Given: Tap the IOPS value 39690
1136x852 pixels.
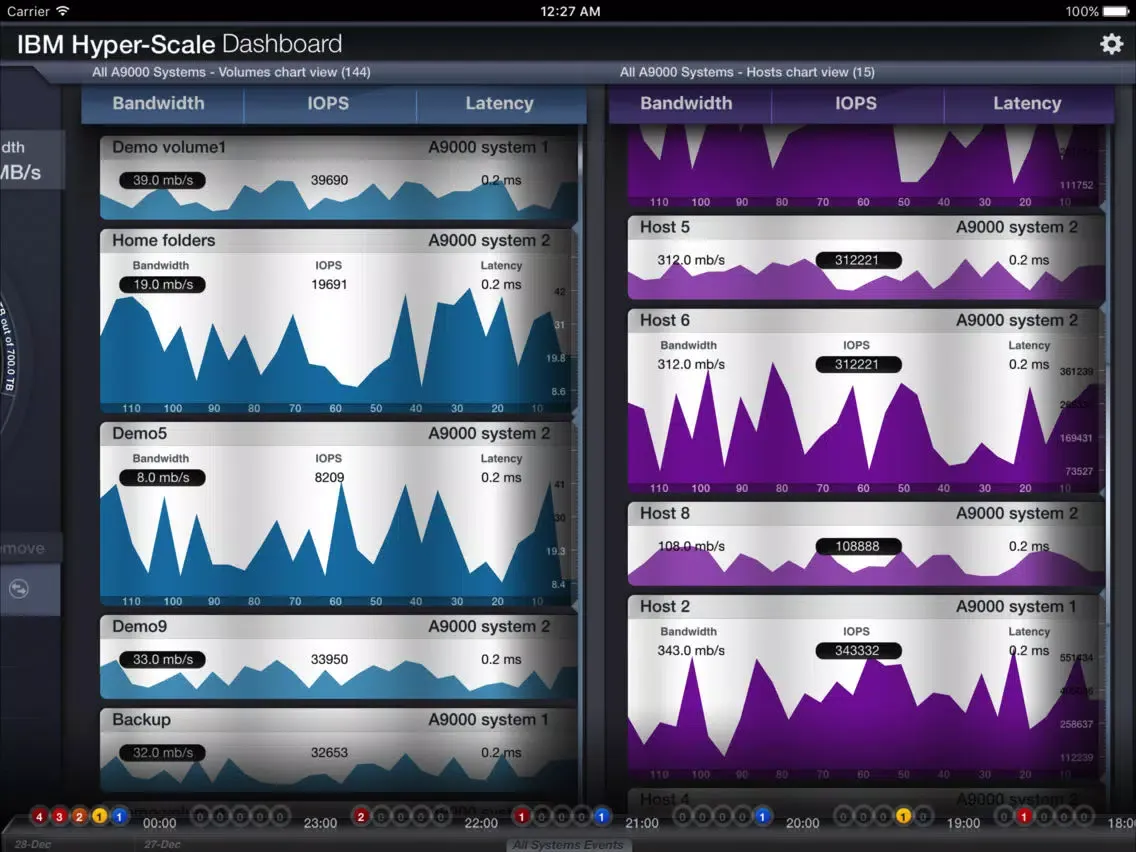Looking at the screenshot, I should [329, 180].
